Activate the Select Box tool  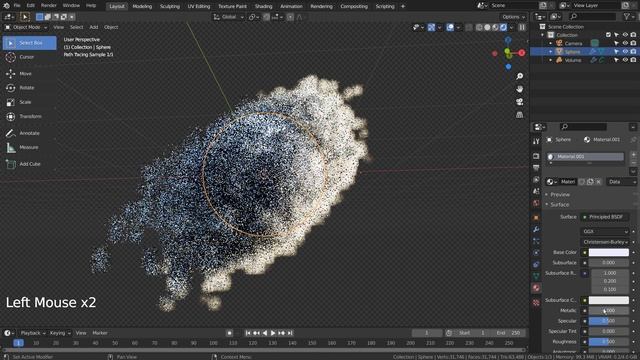coord(29,43)
